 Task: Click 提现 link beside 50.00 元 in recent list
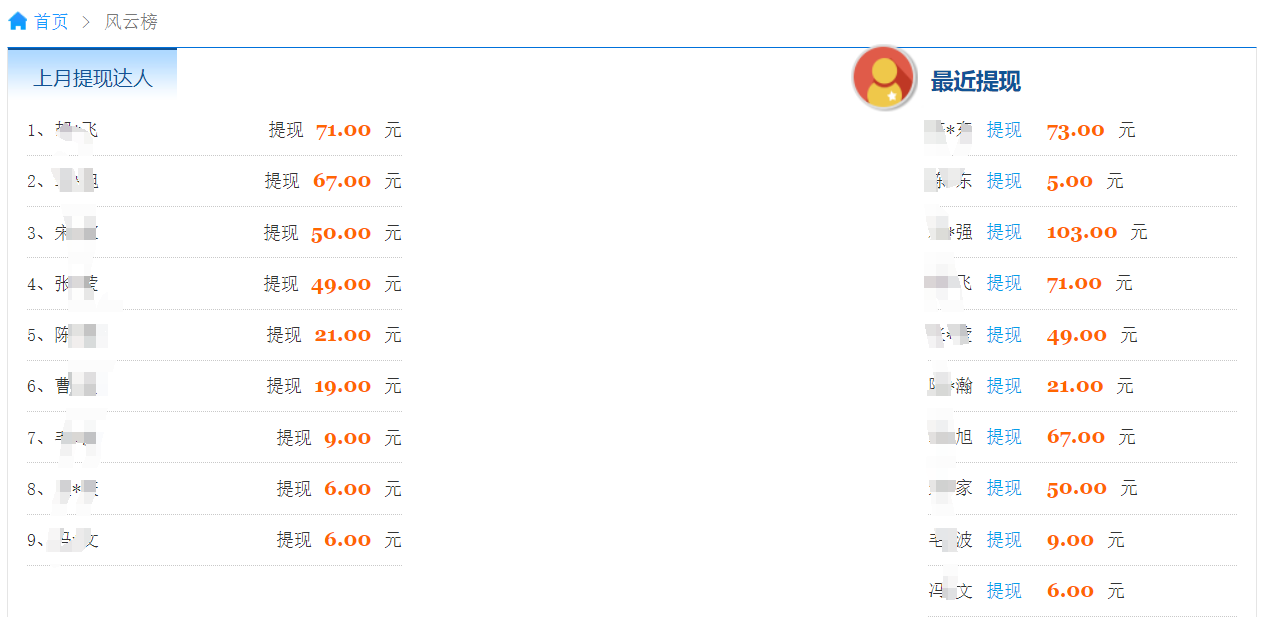coord(1004,488)
